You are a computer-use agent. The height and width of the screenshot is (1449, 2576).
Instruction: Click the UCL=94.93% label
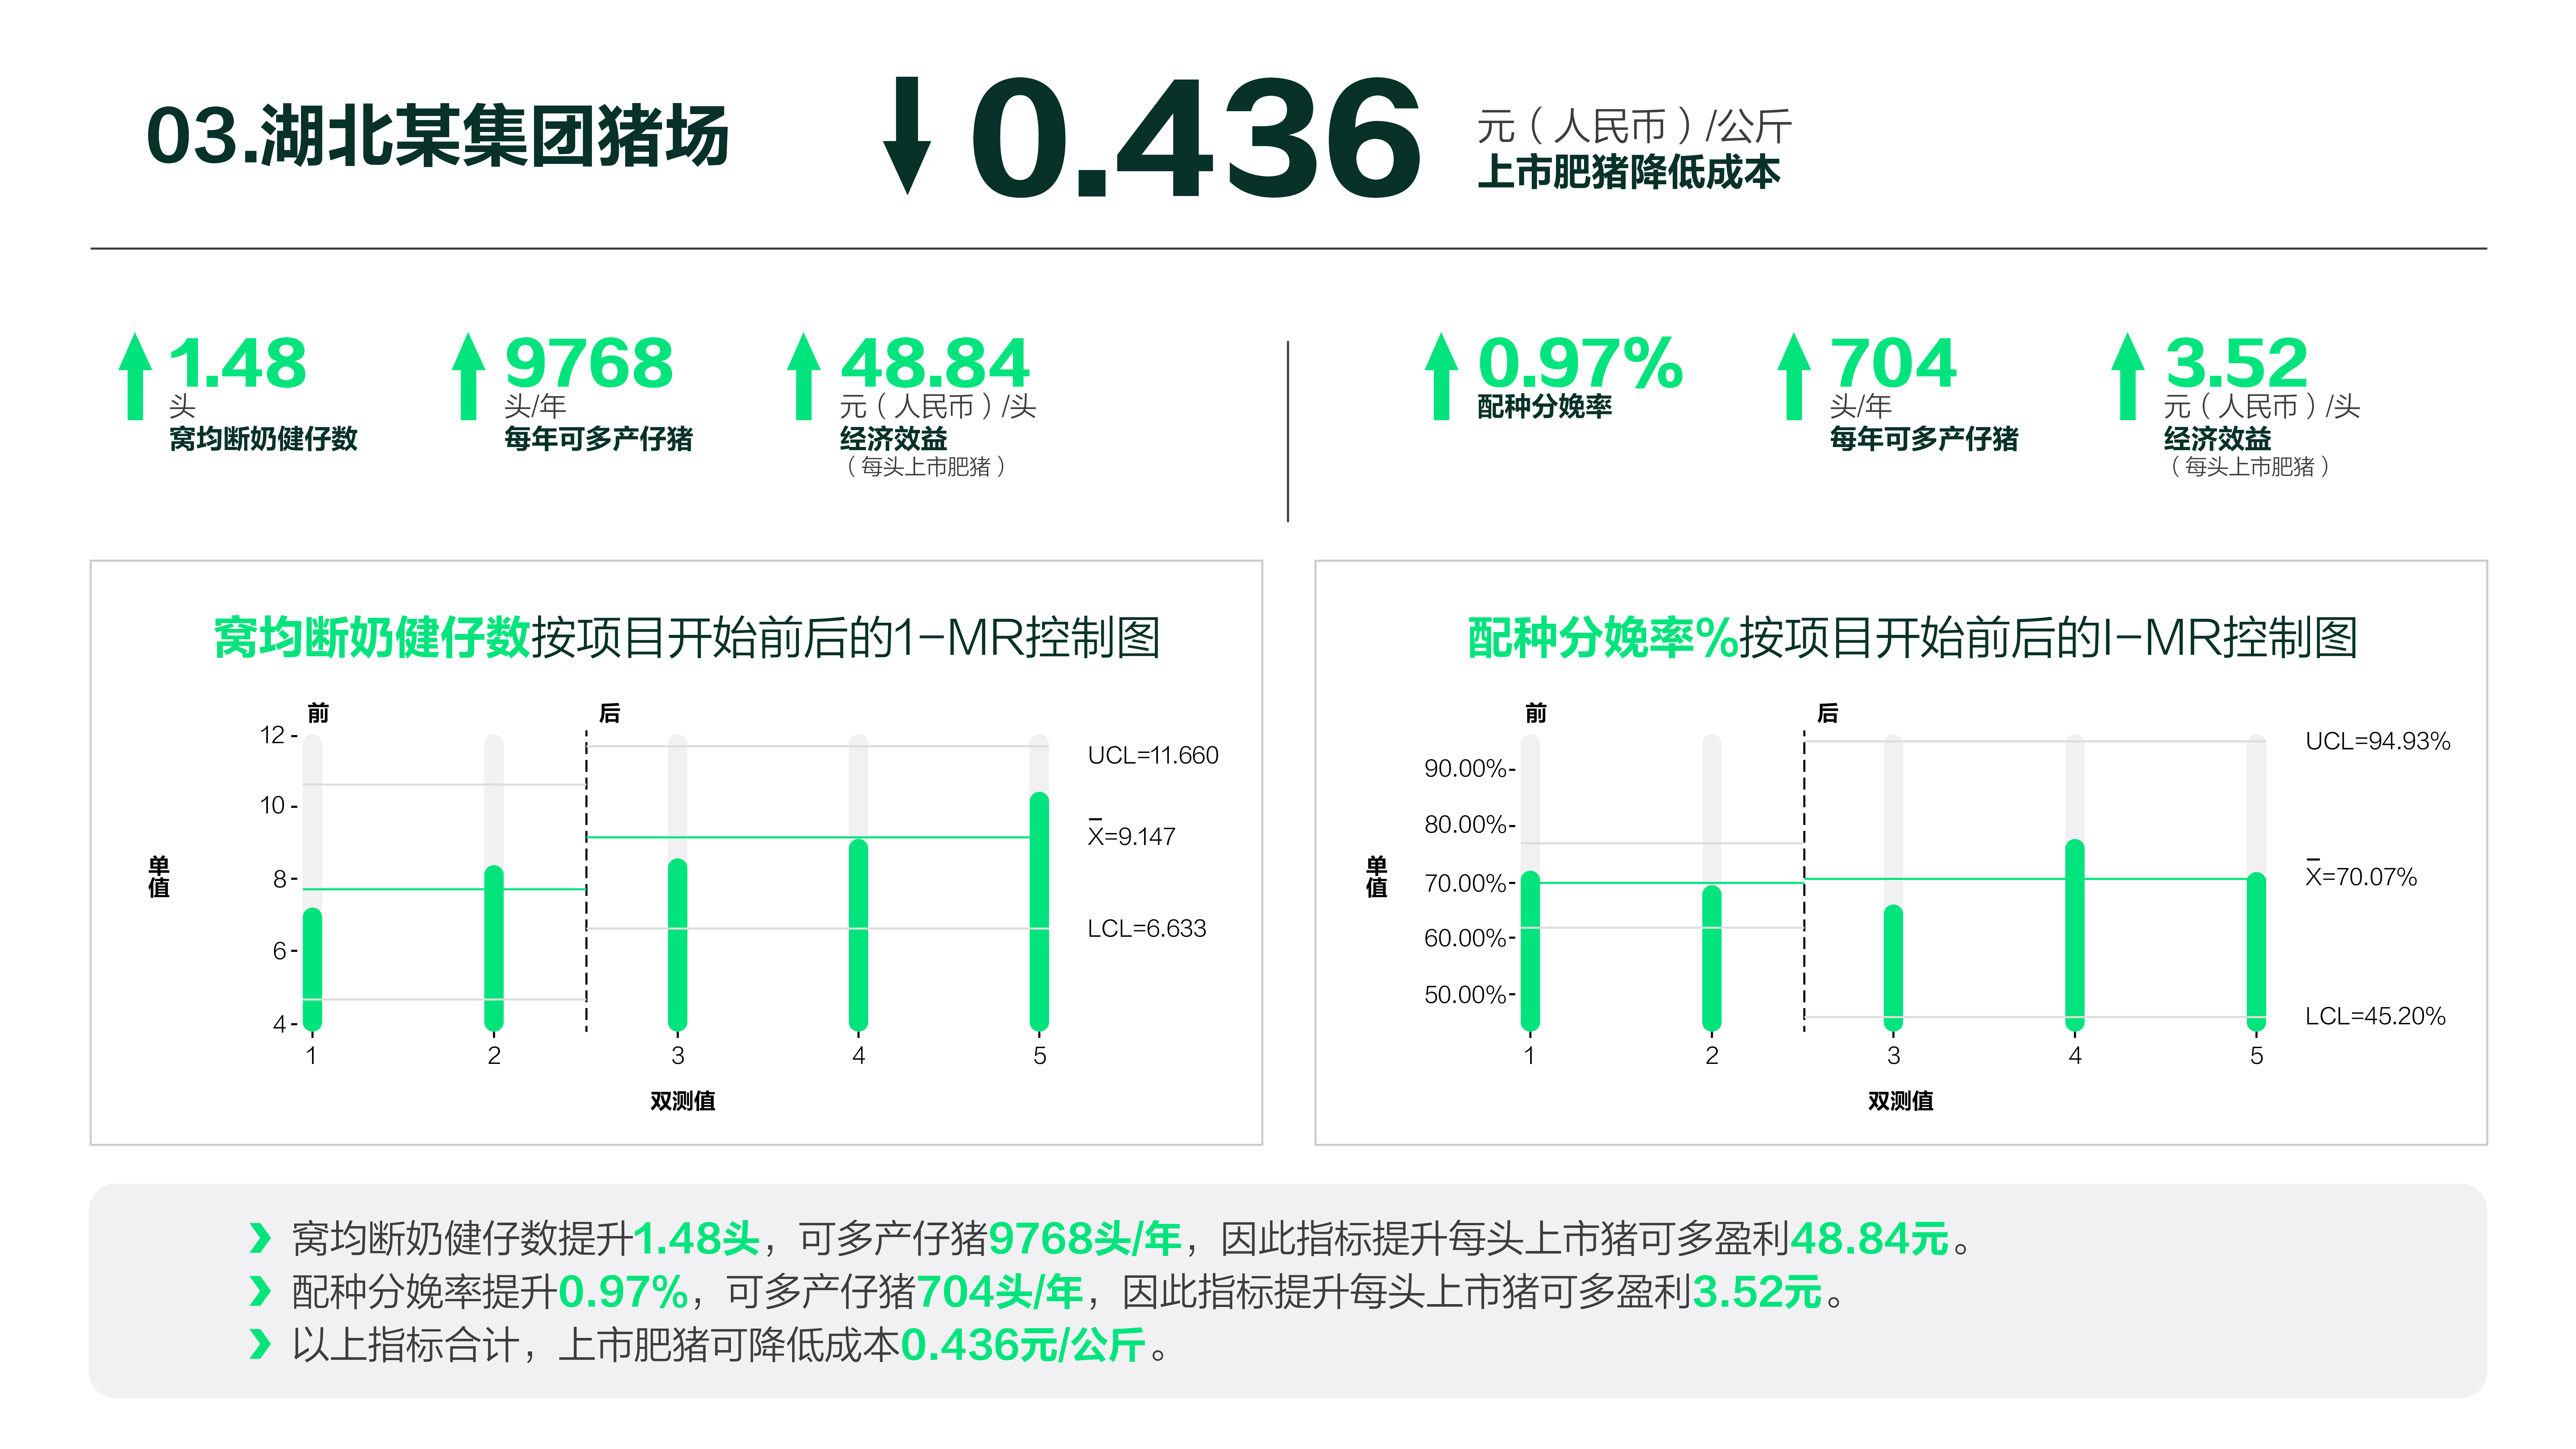coord(2378,741)
